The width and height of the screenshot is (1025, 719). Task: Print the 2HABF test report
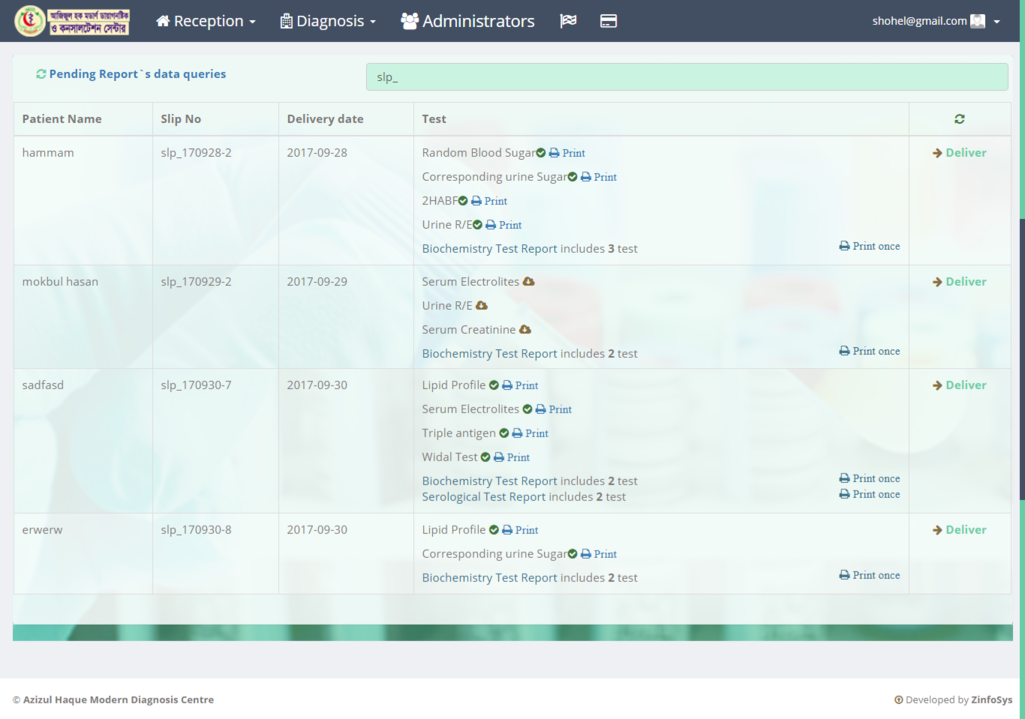489,201
